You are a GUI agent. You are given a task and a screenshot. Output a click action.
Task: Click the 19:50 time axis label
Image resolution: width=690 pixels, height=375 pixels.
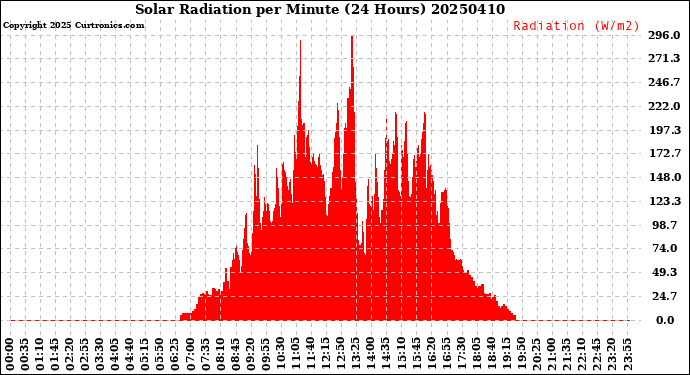[x=522, y=355]
